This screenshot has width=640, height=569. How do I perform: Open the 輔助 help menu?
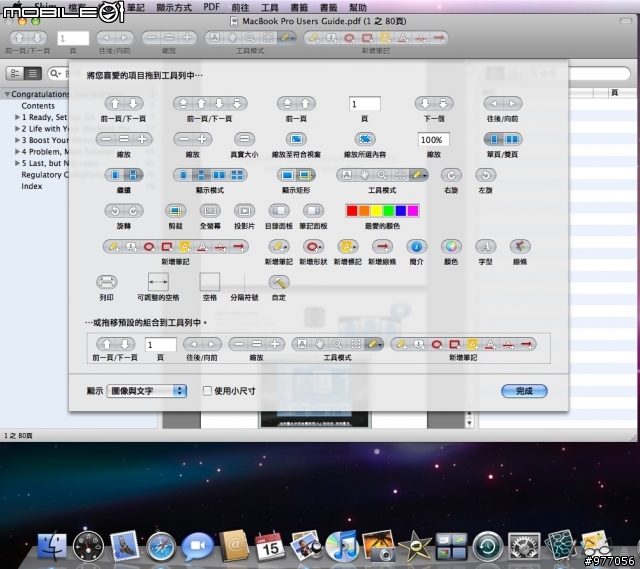pos(358,7)
